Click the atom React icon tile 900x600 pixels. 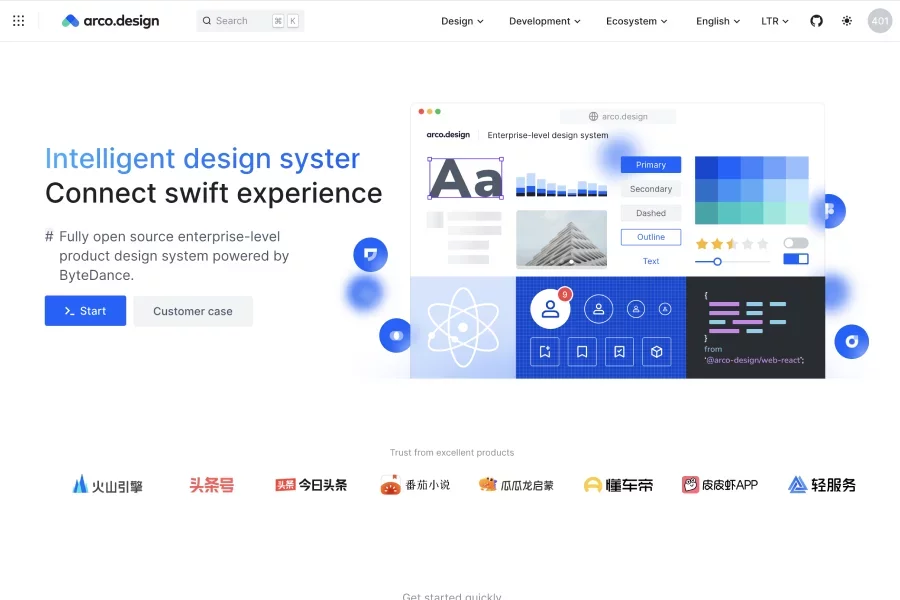click(x=462, y=327)
